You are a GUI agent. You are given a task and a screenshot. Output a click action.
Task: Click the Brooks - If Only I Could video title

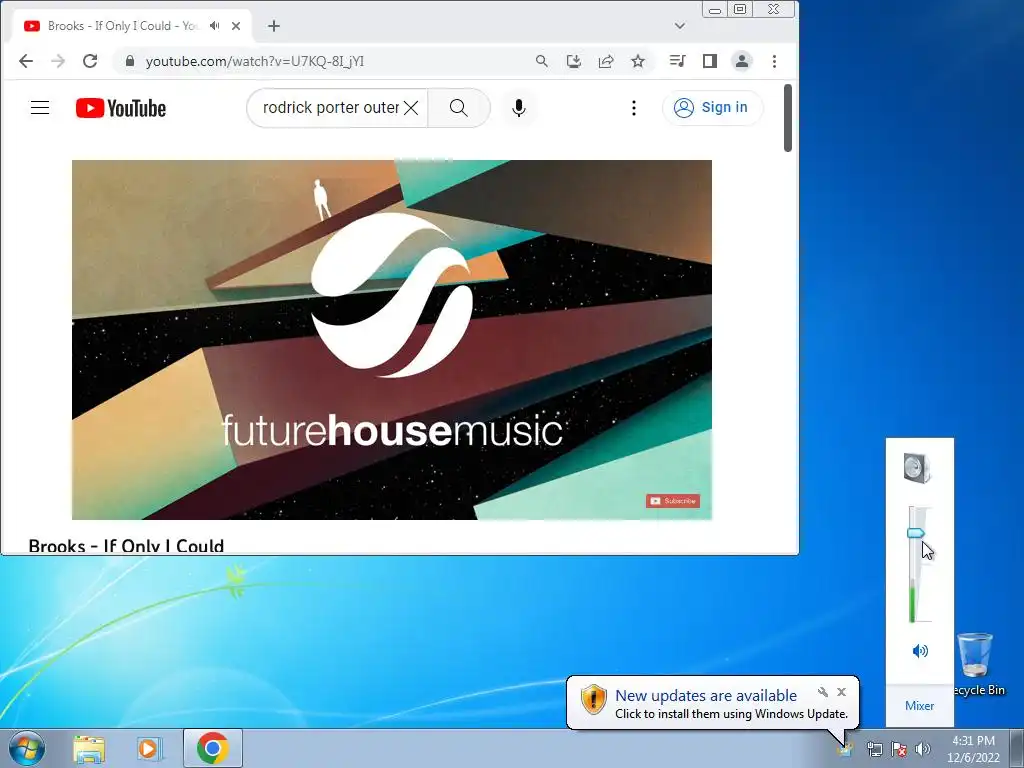click(x=126, y=546)
